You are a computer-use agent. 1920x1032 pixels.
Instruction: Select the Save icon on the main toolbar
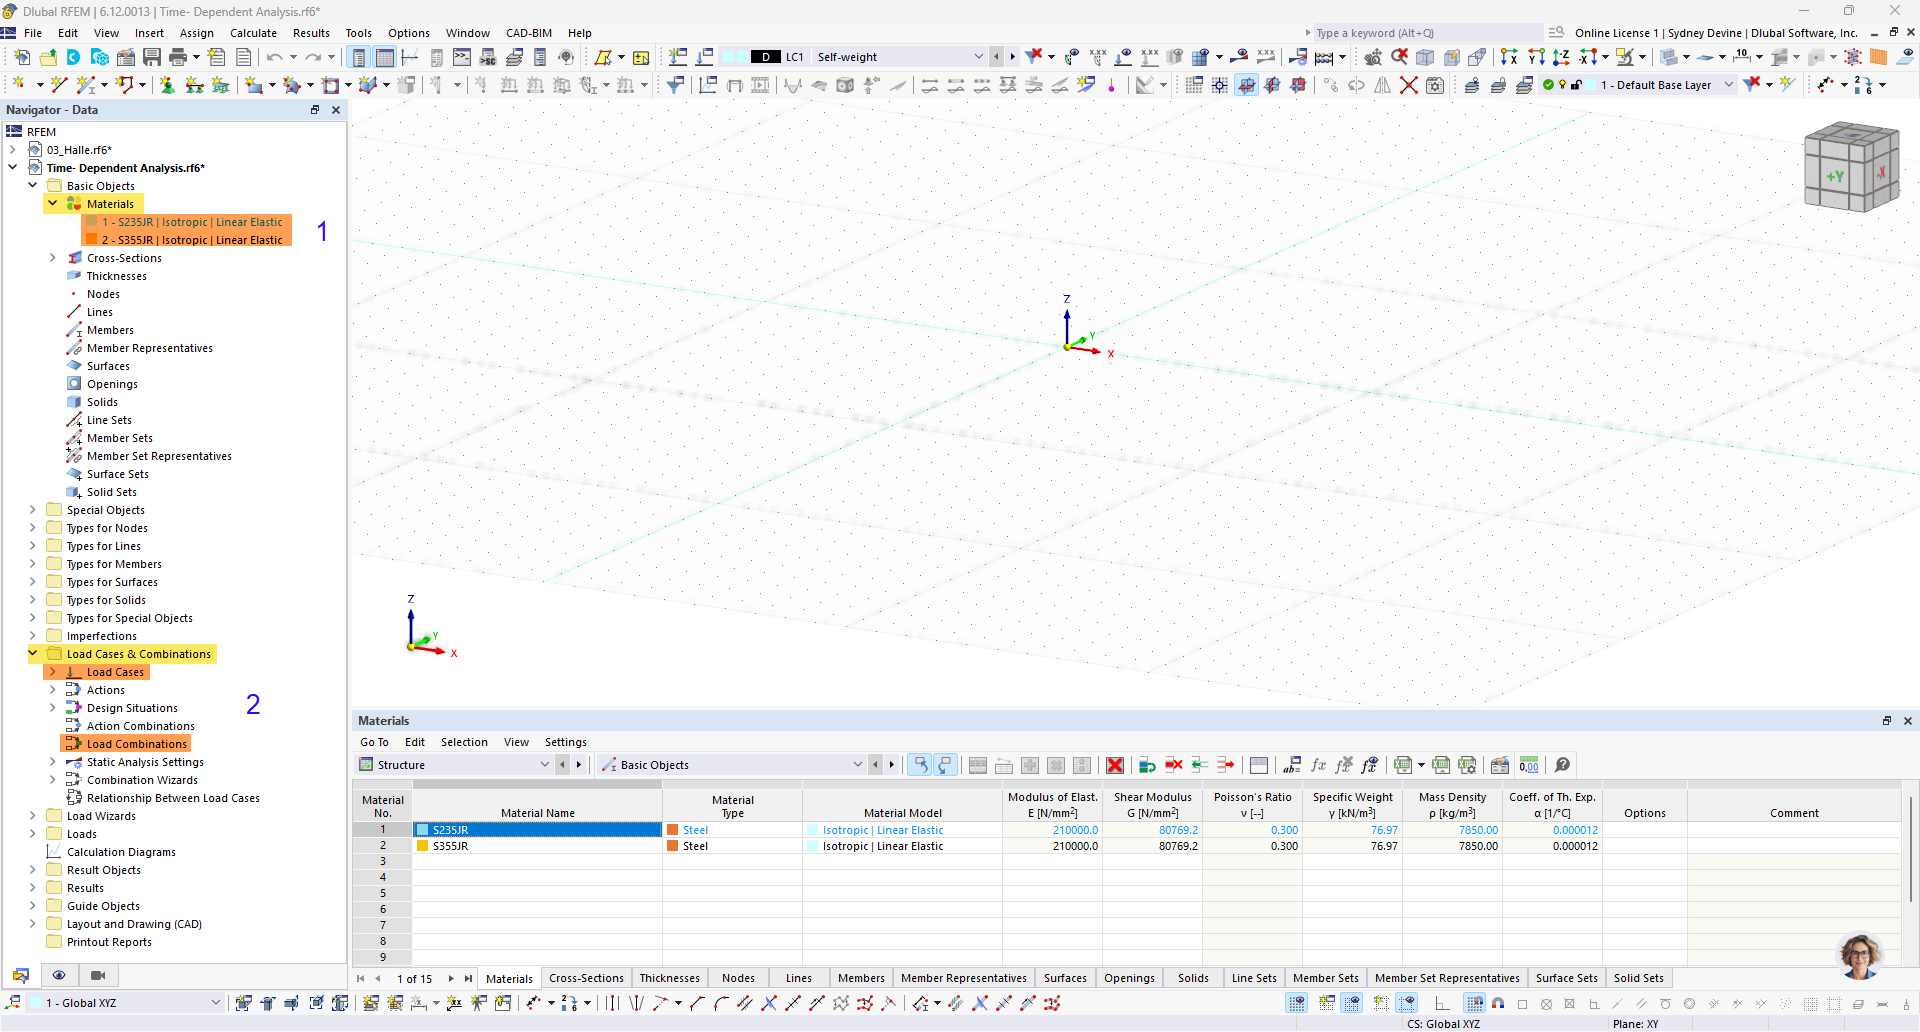[151, 58]
